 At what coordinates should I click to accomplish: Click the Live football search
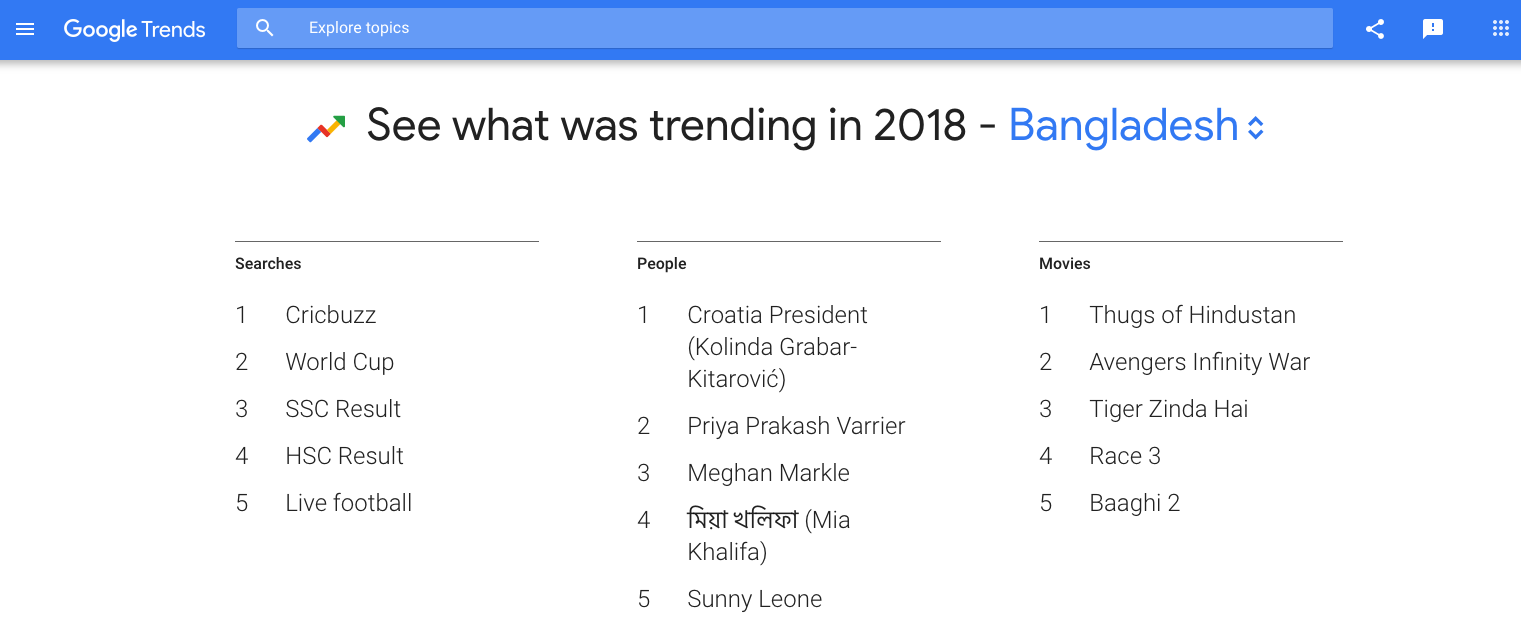(348, 503)
